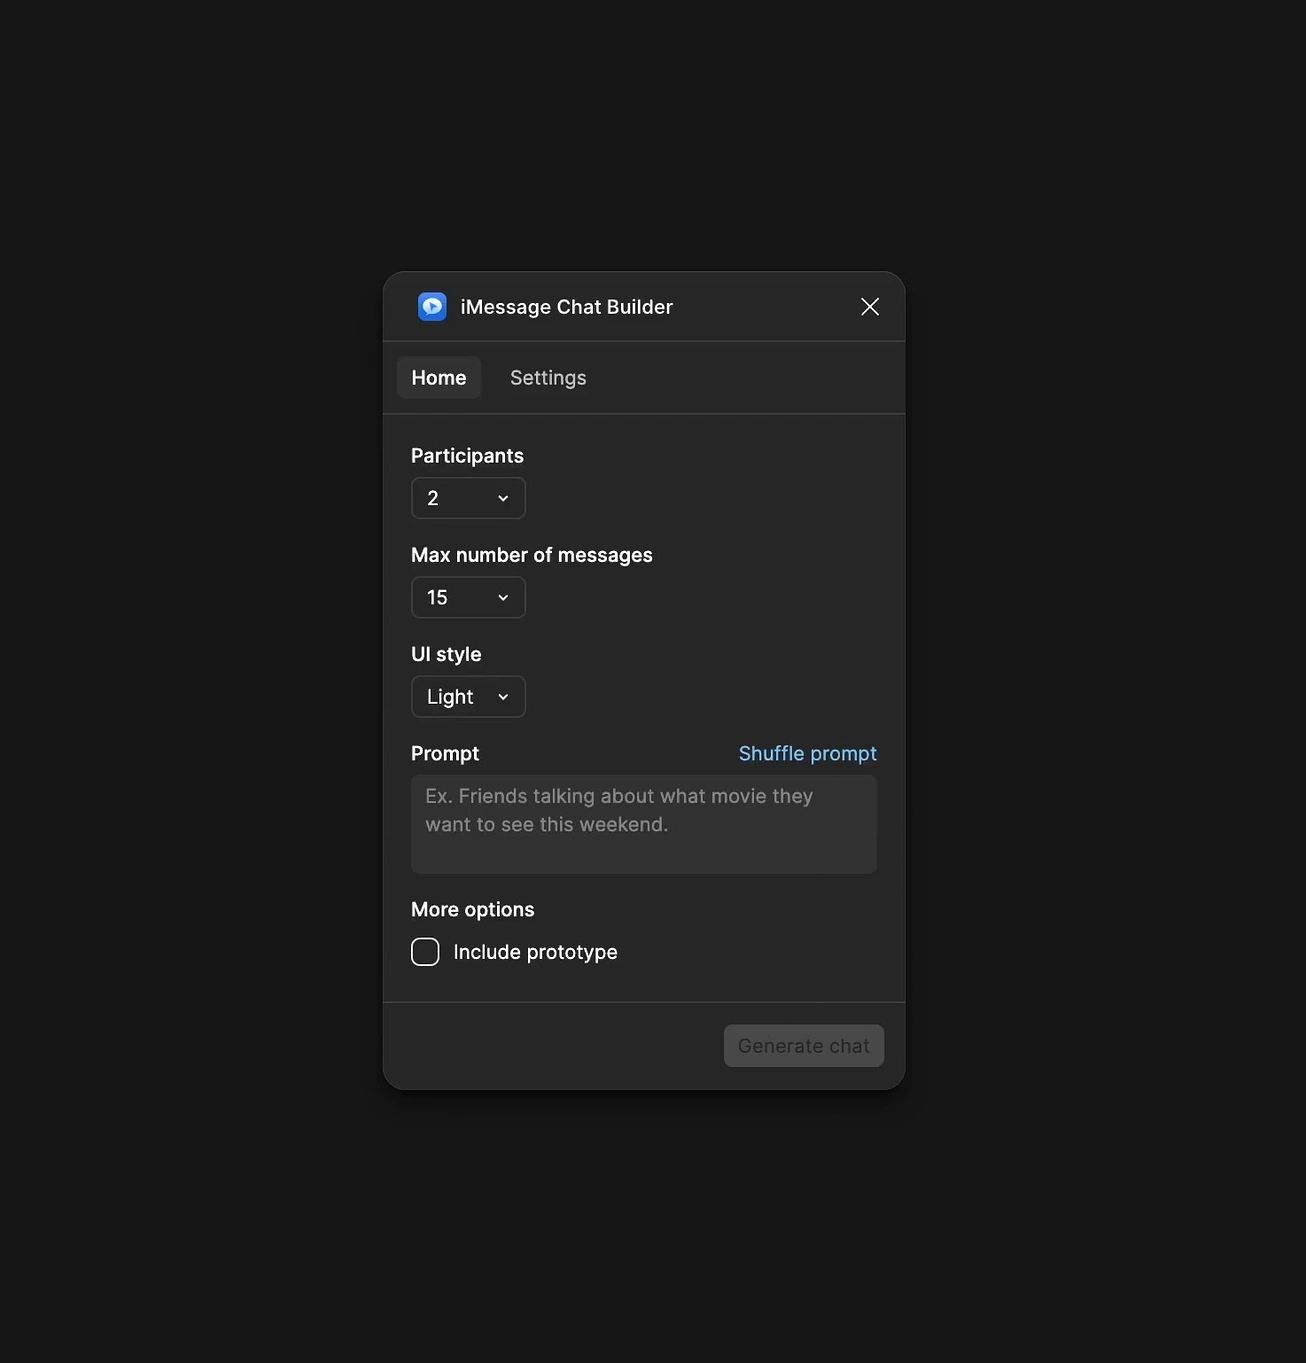Click the iMessage Chat Builder title text
This screenshot has width=1306, height=1363.
pos(567,307)
